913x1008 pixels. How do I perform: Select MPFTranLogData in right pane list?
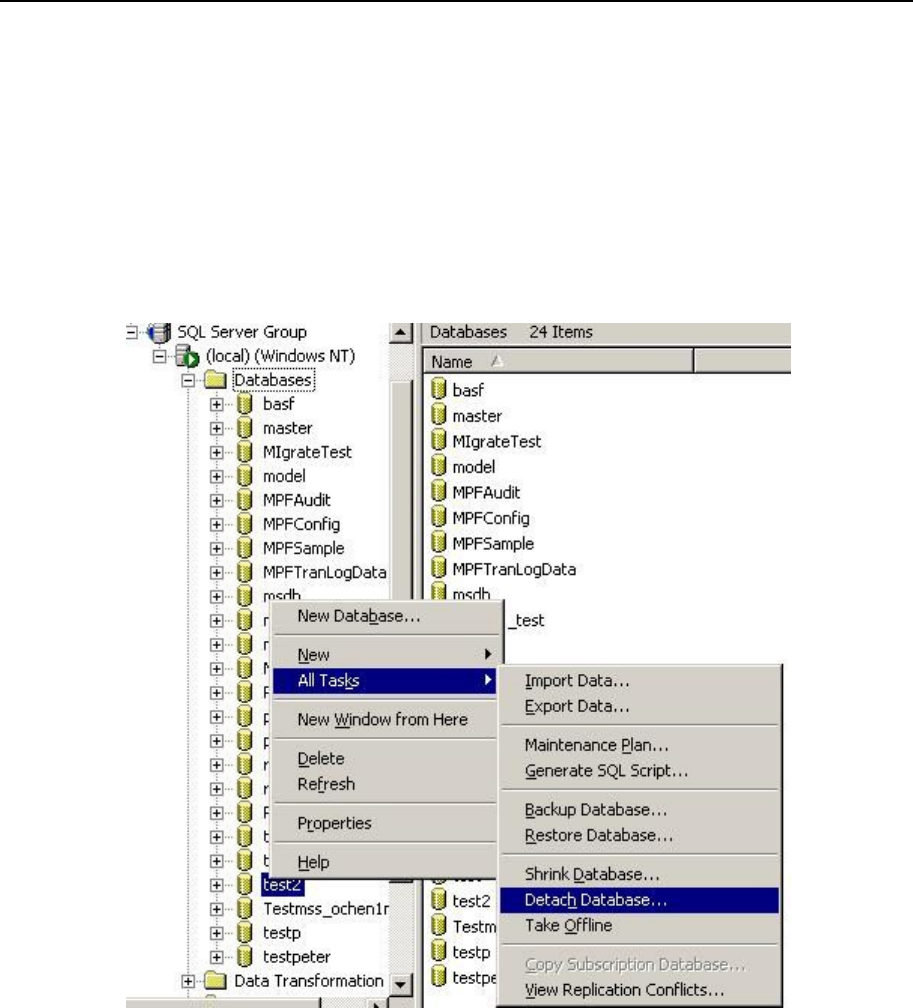(x=514, y=570)
